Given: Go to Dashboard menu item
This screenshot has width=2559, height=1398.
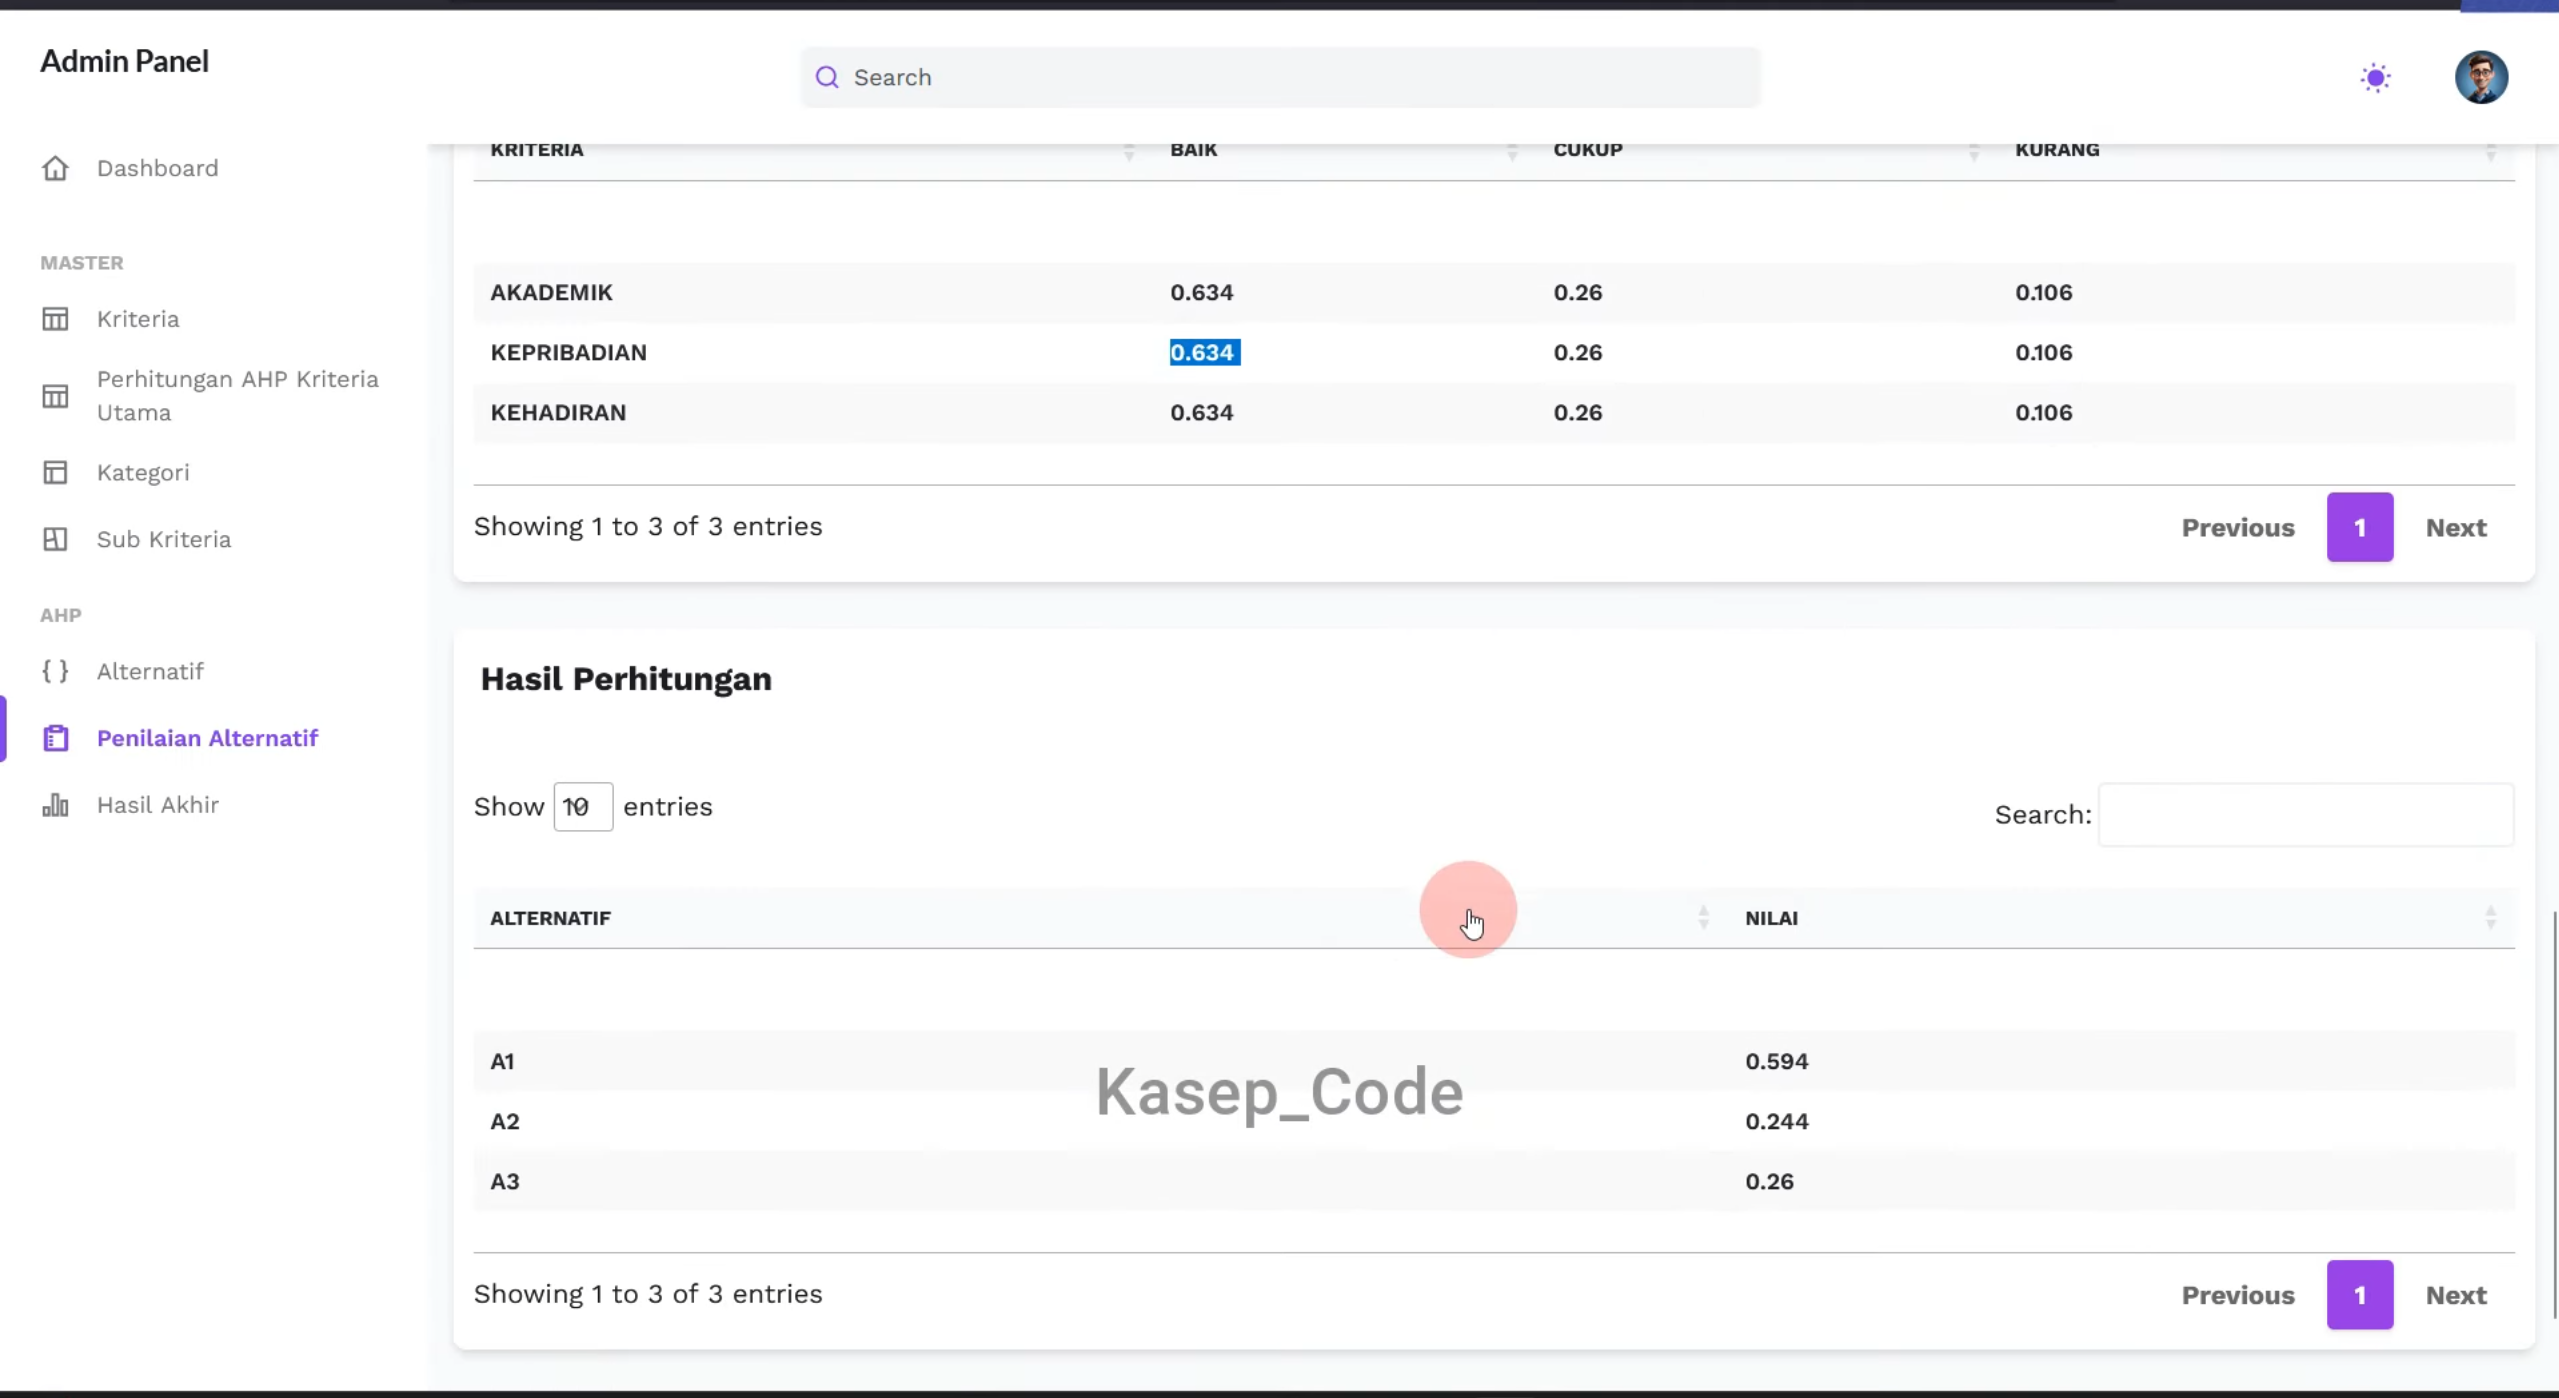Looking at the screenshot, I should coord(157,168).
